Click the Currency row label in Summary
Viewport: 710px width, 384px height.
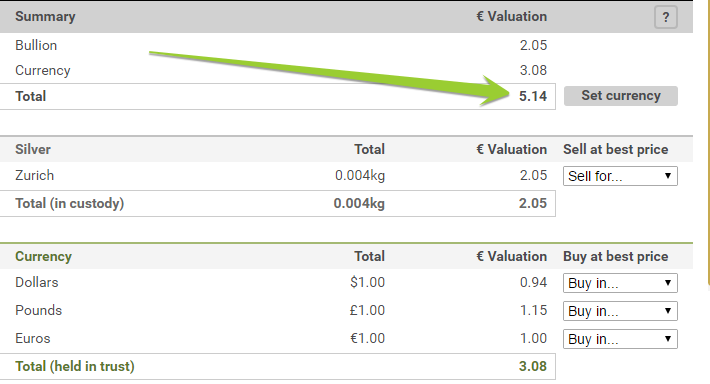(x=43, y=71)
